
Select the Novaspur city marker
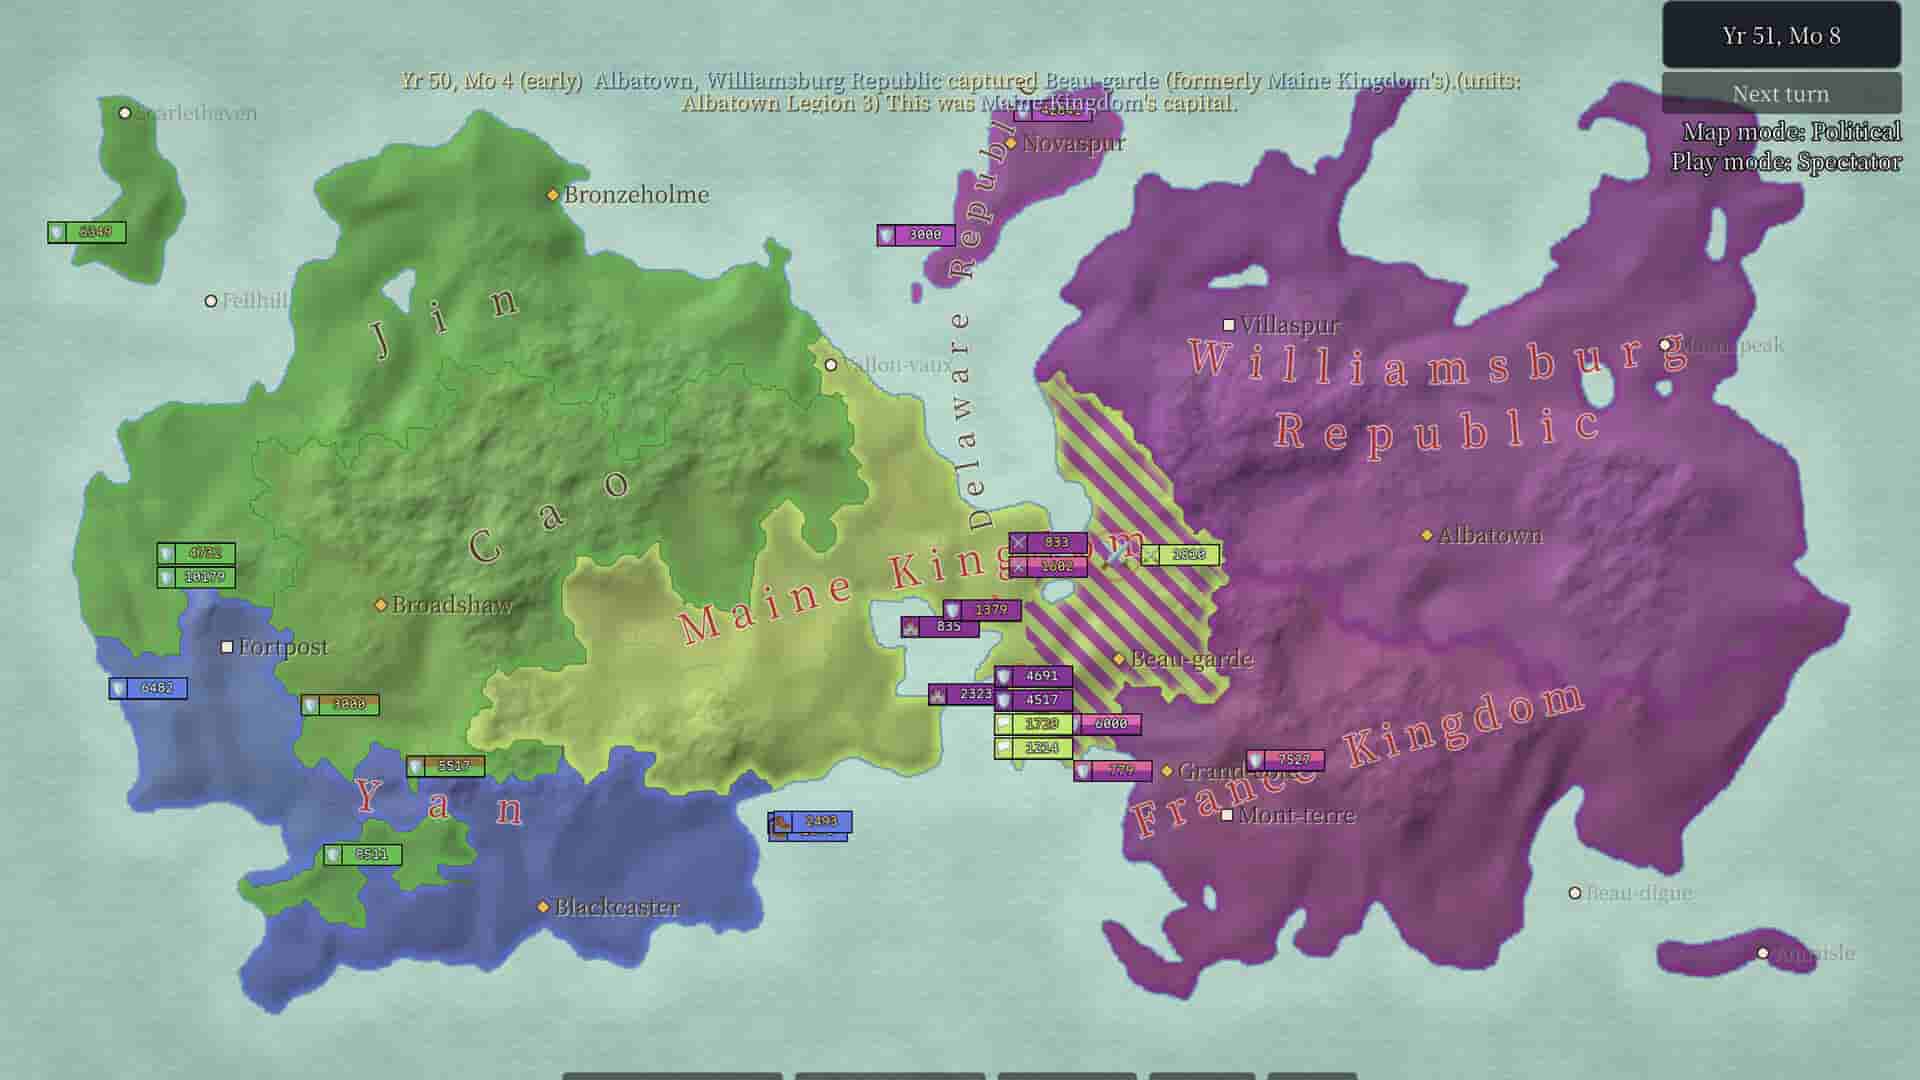click(1011, 144)
